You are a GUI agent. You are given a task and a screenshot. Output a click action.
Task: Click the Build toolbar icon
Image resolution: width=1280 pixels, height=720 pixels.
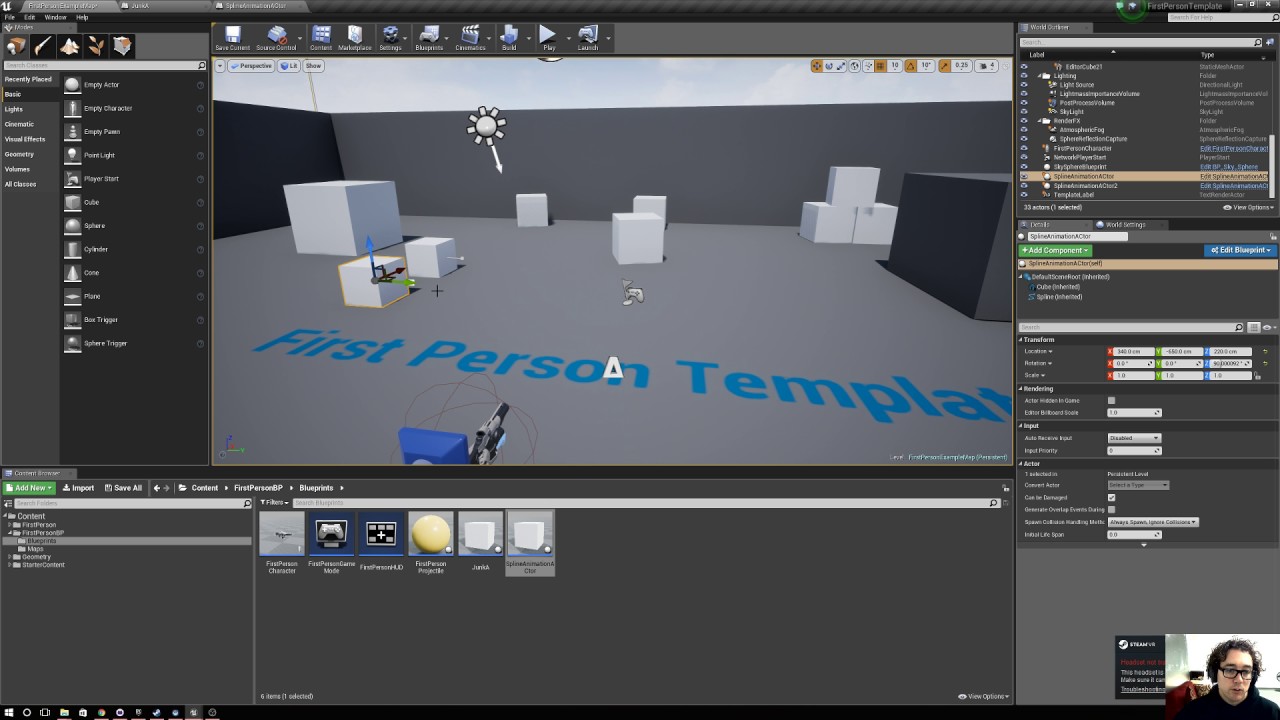coord(509,39)
